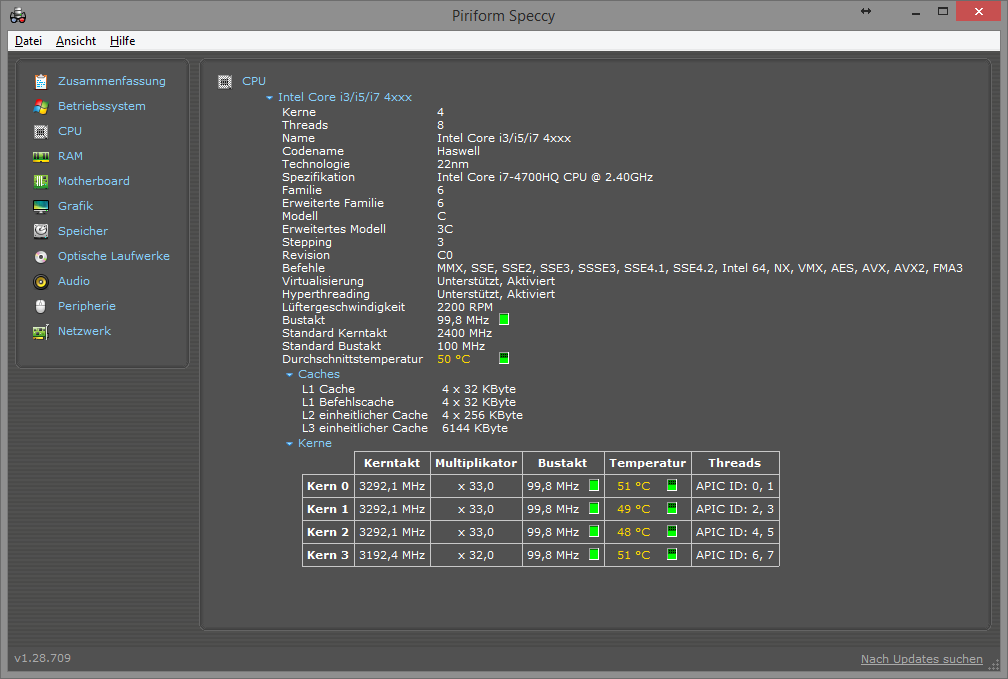Collapse the Kerne section
This screenshot has width=1008, height=679.
pyautogui.click(x=290, y=444)
